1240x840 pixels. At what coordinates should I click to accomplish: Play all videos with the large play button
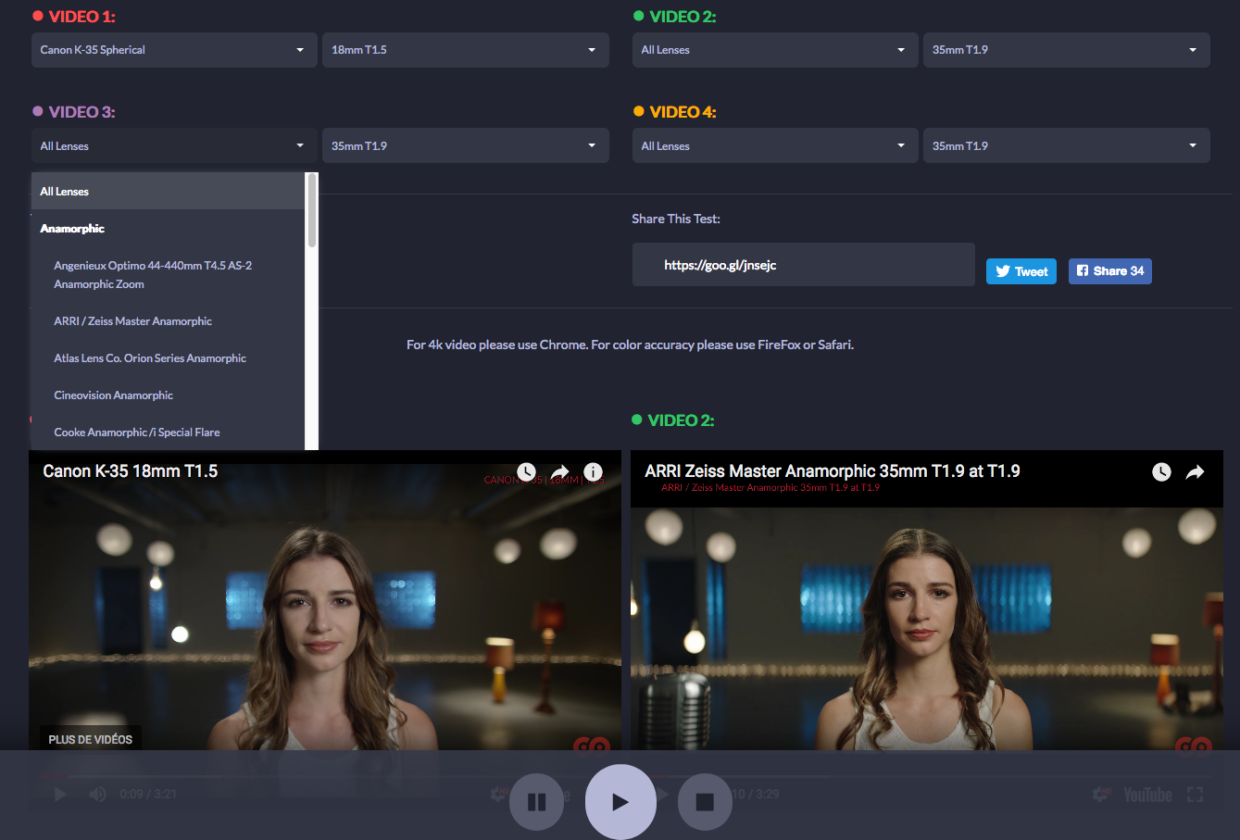pos(620,801)
